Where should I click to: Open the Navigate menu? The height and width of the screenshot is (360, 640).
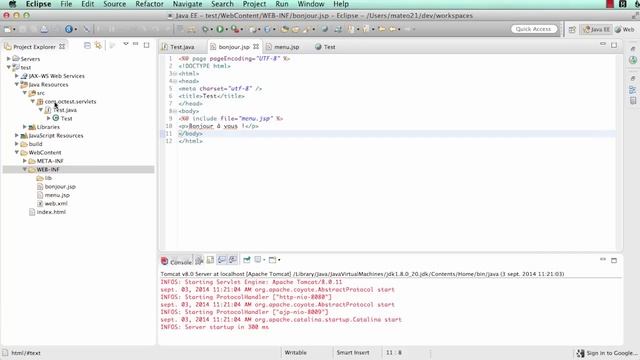187,4
